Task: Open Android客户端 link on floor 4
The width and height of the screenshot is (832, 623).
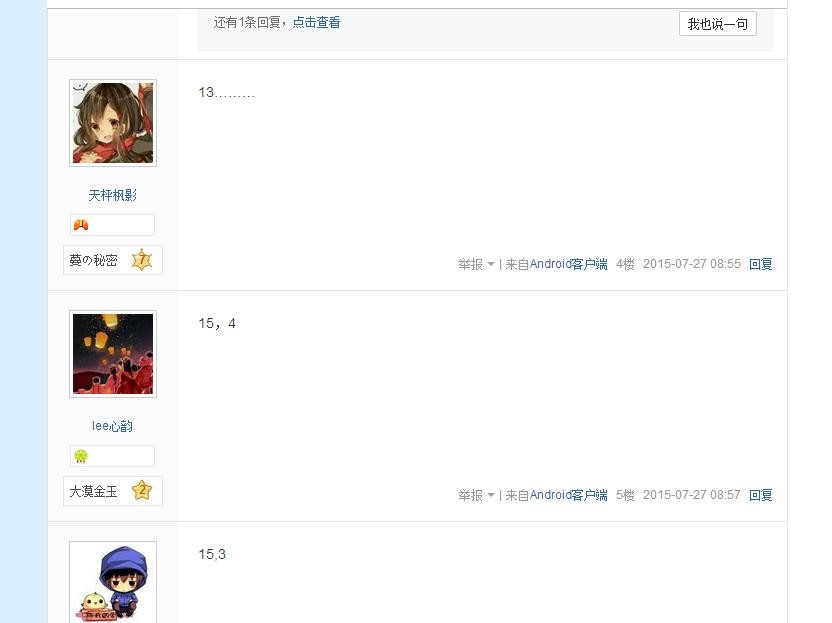Action: tap(568, 264)
